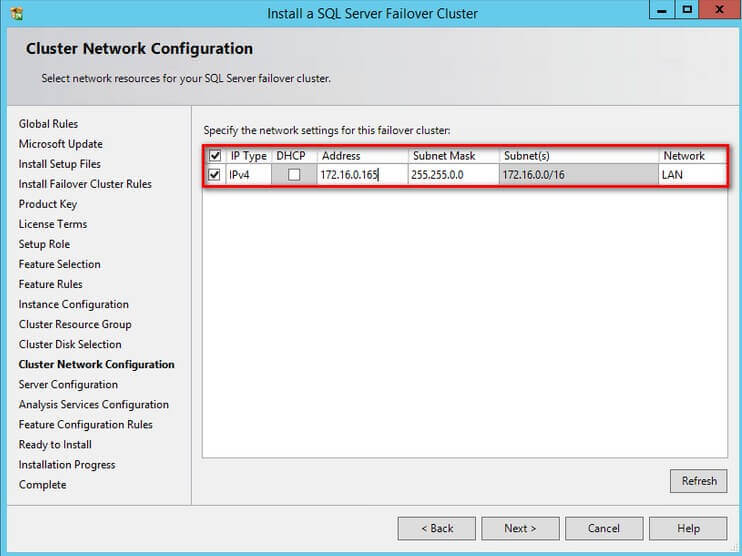Select Product Key step

click(x=47, y=204)
